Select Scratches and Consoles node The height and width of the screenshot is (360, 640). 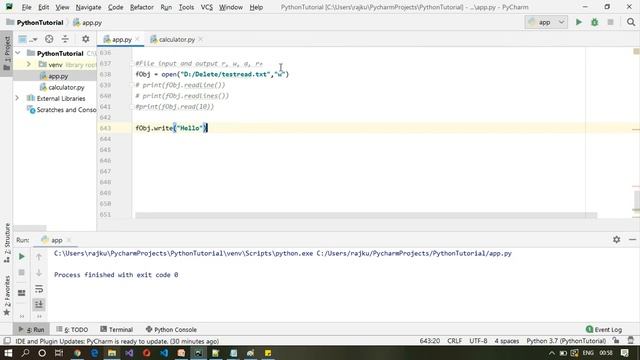[61, 110]
